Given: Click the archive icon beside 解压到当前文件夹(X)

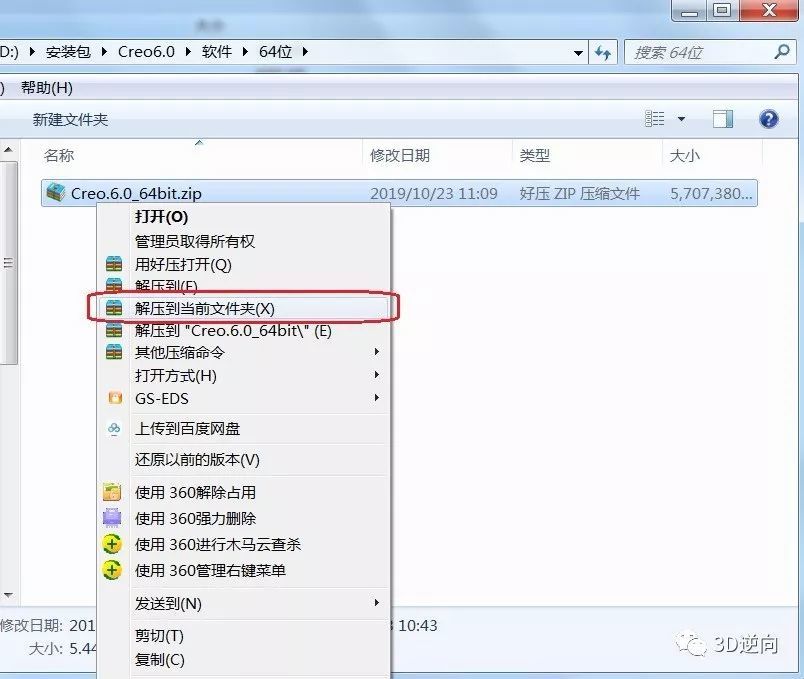Looking at the screenshot, I should click(x=114, y=308).
